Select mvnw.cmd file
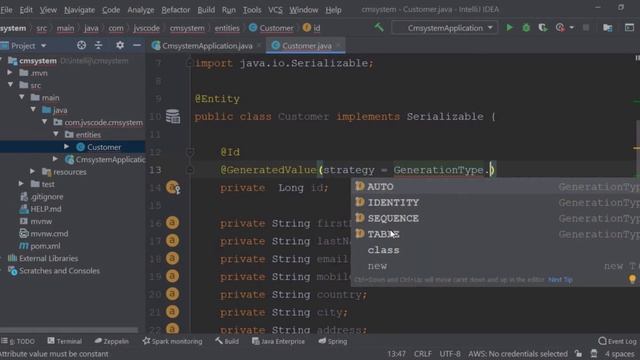The width and height of the screenshot is (640, 360). (44, 233)
